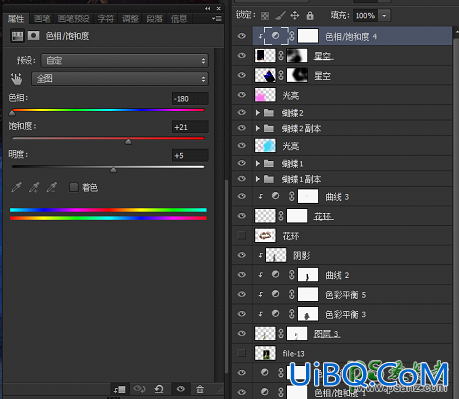Screen dimensions: 459x399
Task: Show the hidden file-13 layer
Action: point(242,353)
